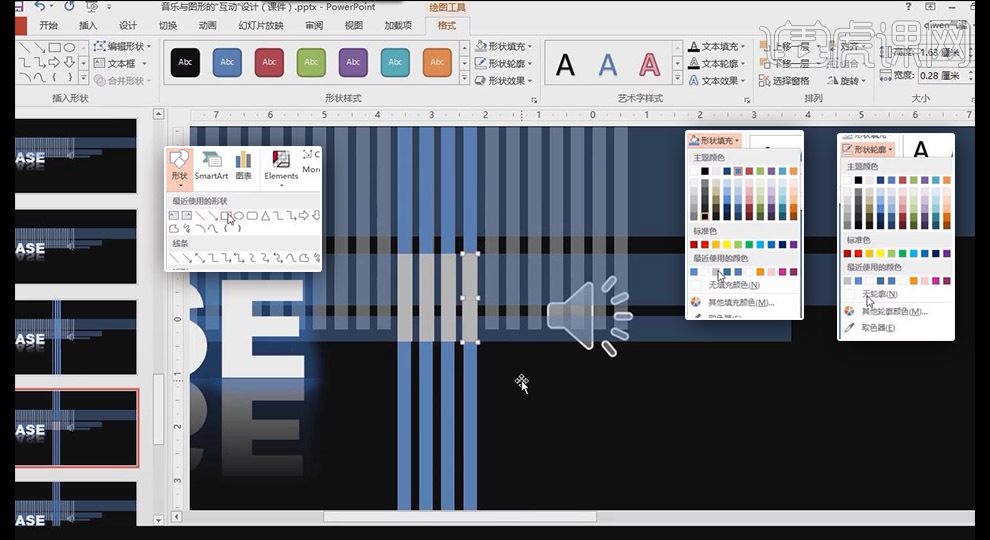
Task: Choose 无轮廓 in the outline color panel
Action: [879, 294]
